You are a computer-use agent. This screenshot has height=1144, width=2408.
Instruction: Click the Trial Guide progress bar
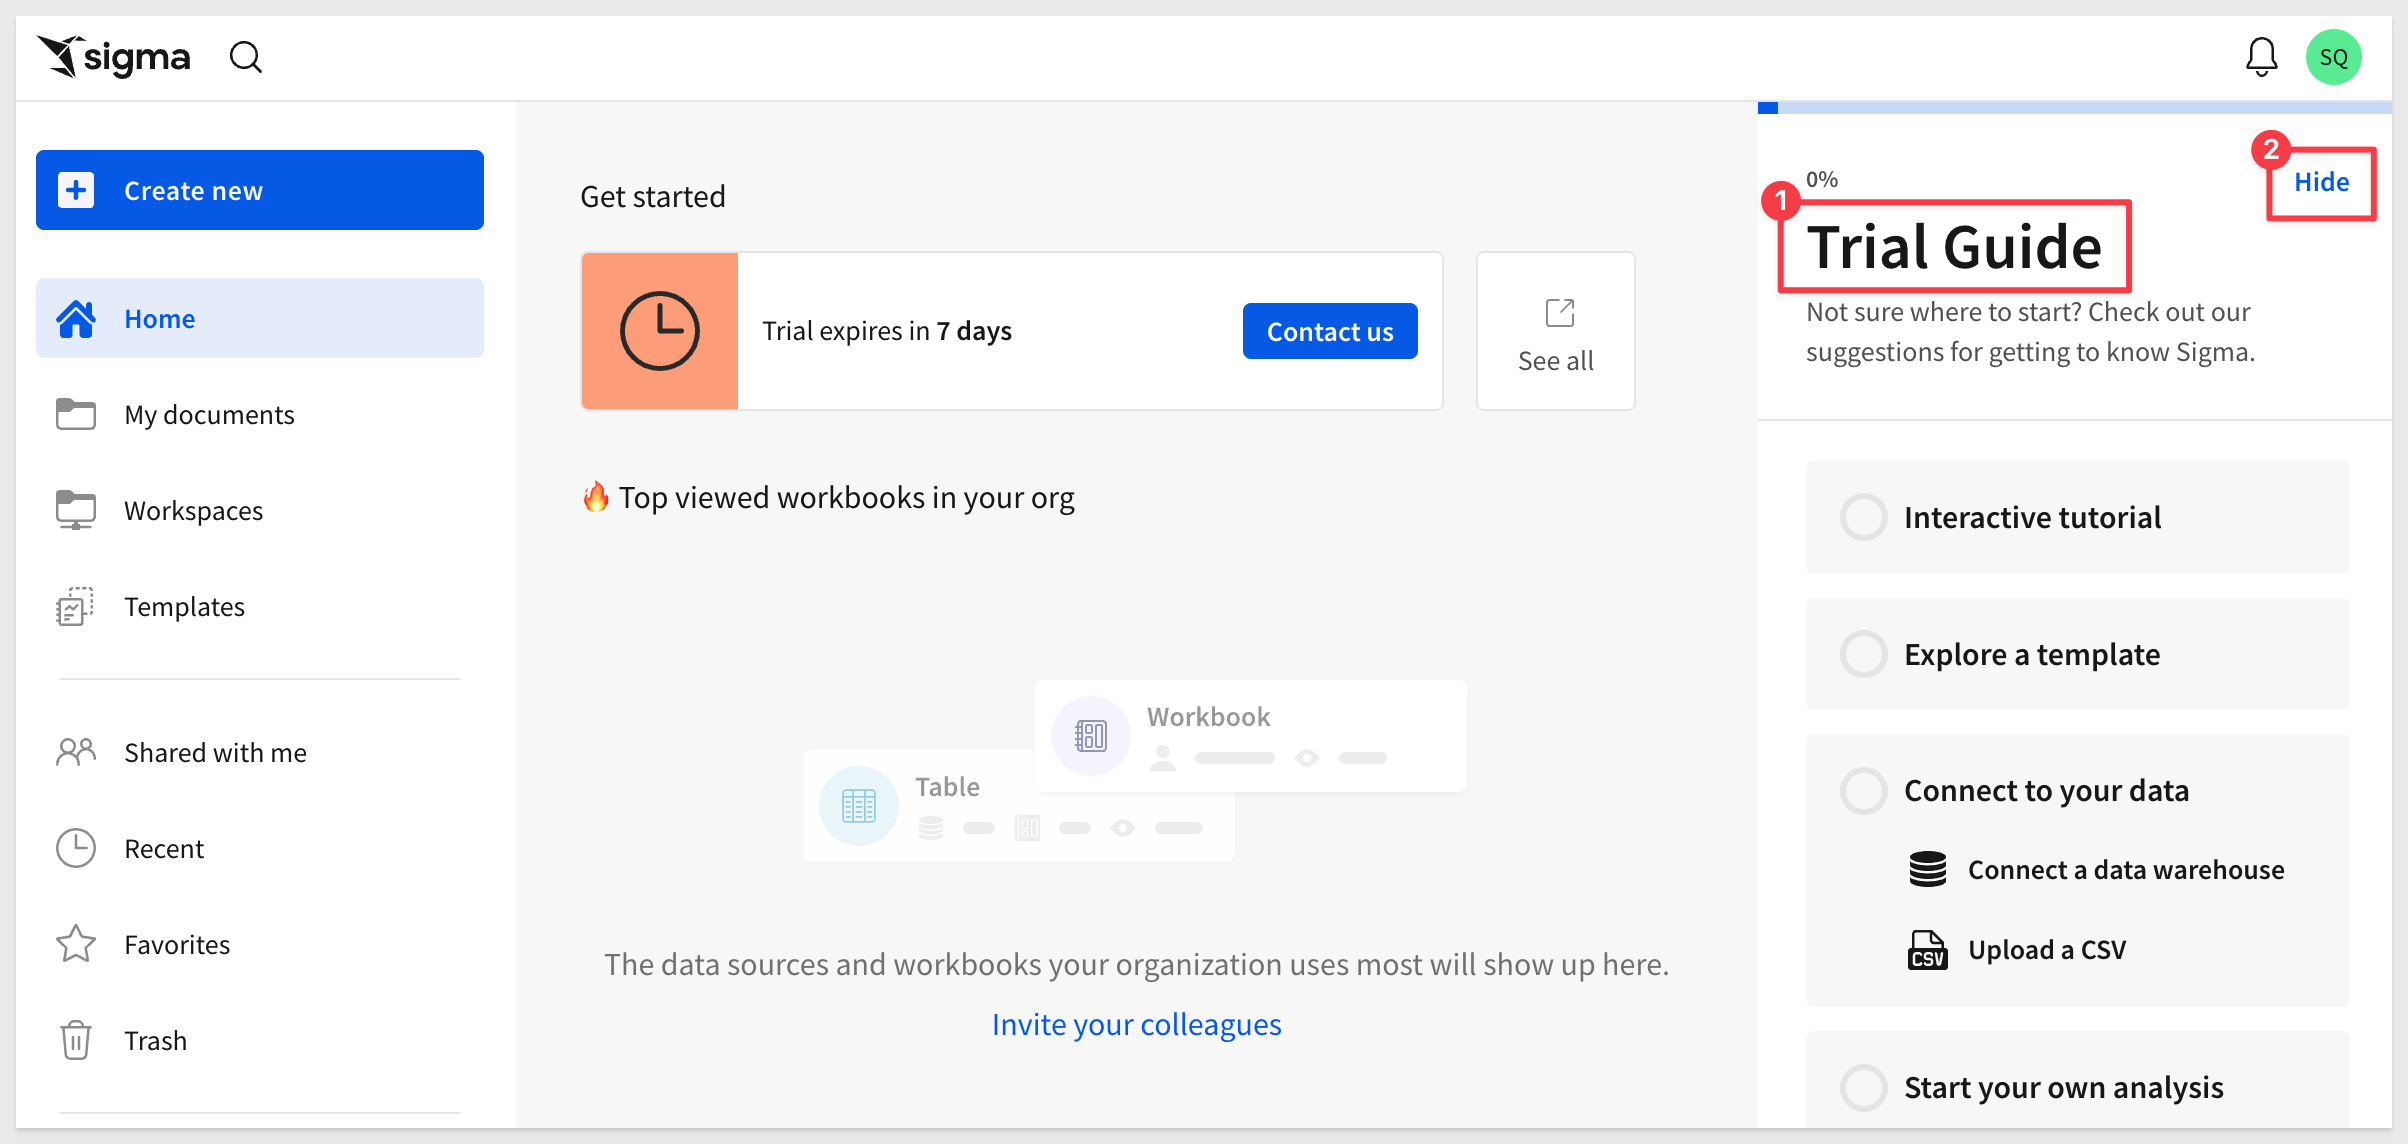coord(2075,107)
